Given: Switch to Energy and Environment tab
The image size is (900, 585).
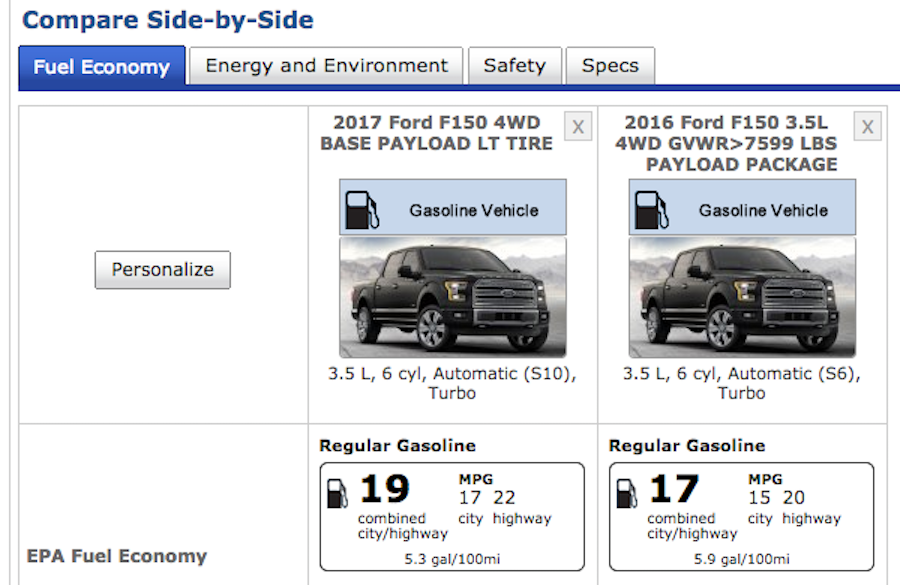Looking at the screenshot, I should click(x=326, y=66).
